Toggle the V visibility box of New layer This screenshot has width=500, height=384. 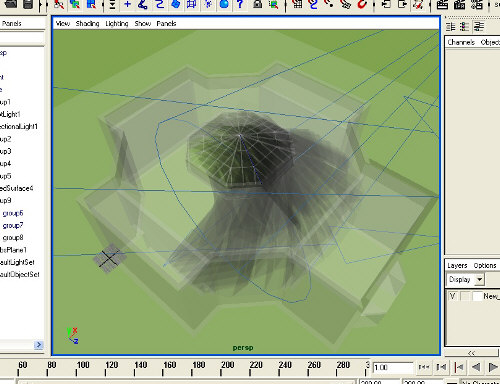(x=452, y=296)
